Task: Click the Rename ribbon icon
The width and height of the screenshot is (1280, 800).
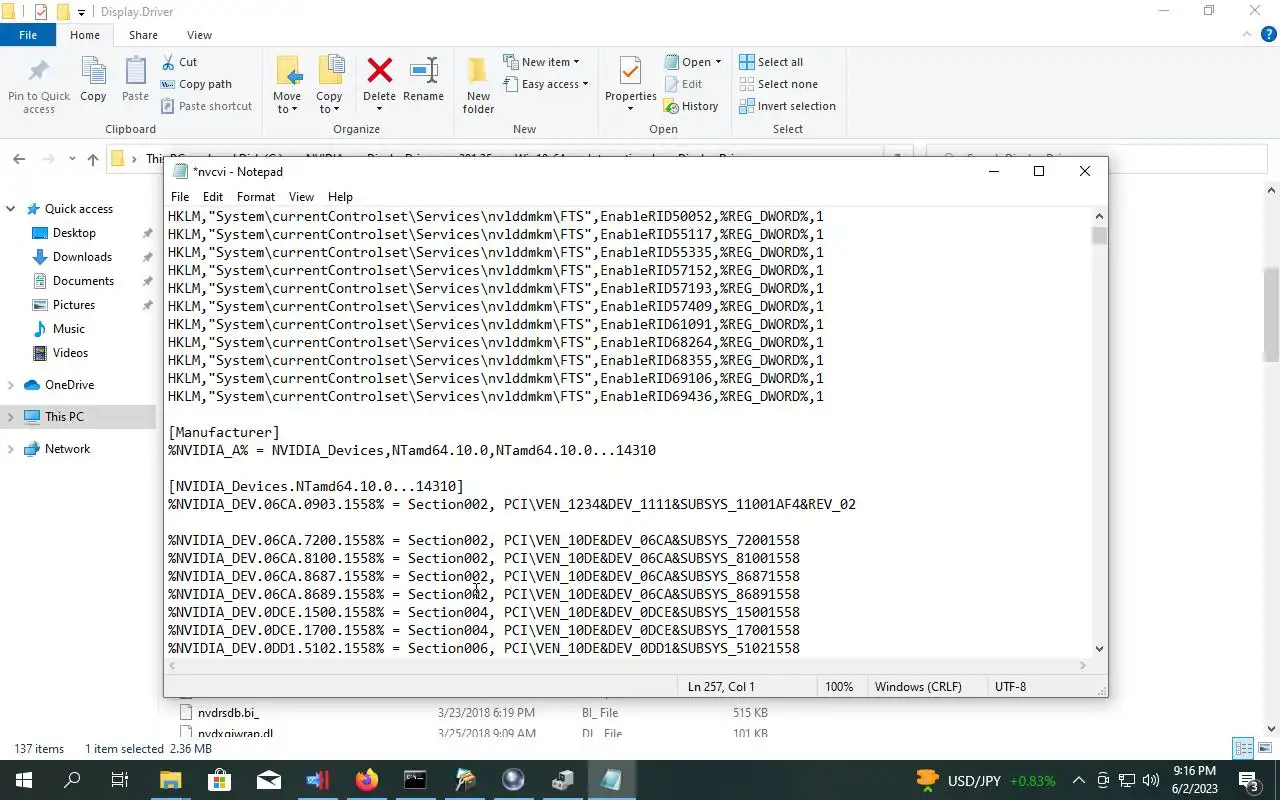Action: (x=423, y=79)
